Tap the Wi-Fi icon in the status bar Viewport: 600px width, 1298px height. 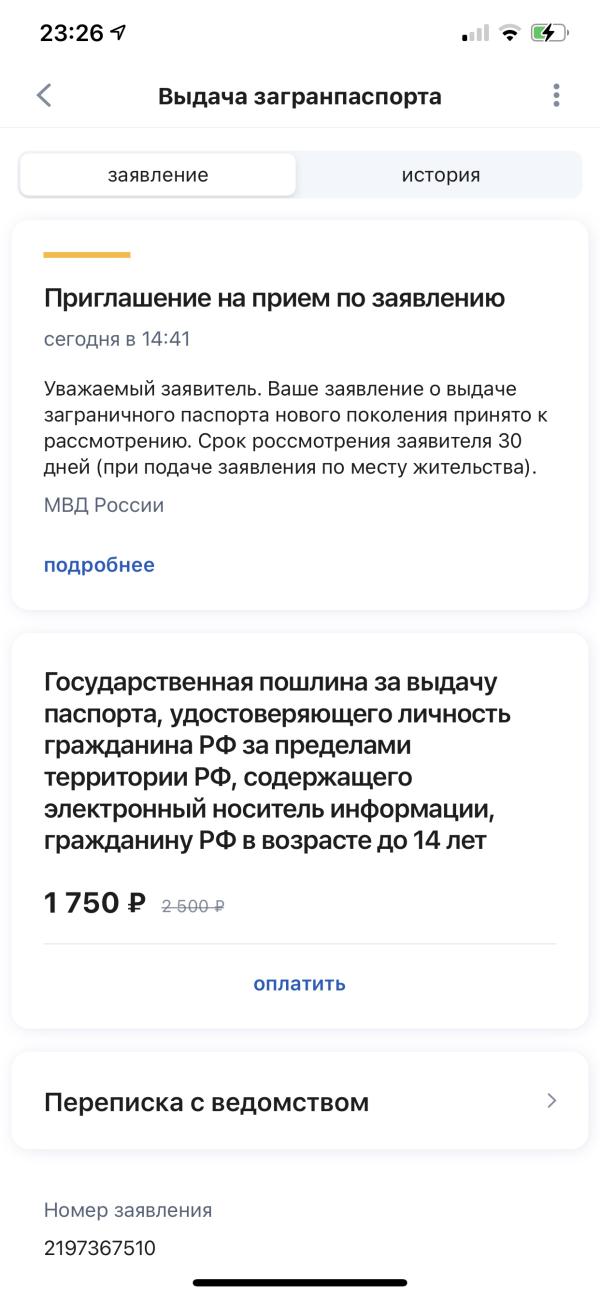(x=512, y=30)
